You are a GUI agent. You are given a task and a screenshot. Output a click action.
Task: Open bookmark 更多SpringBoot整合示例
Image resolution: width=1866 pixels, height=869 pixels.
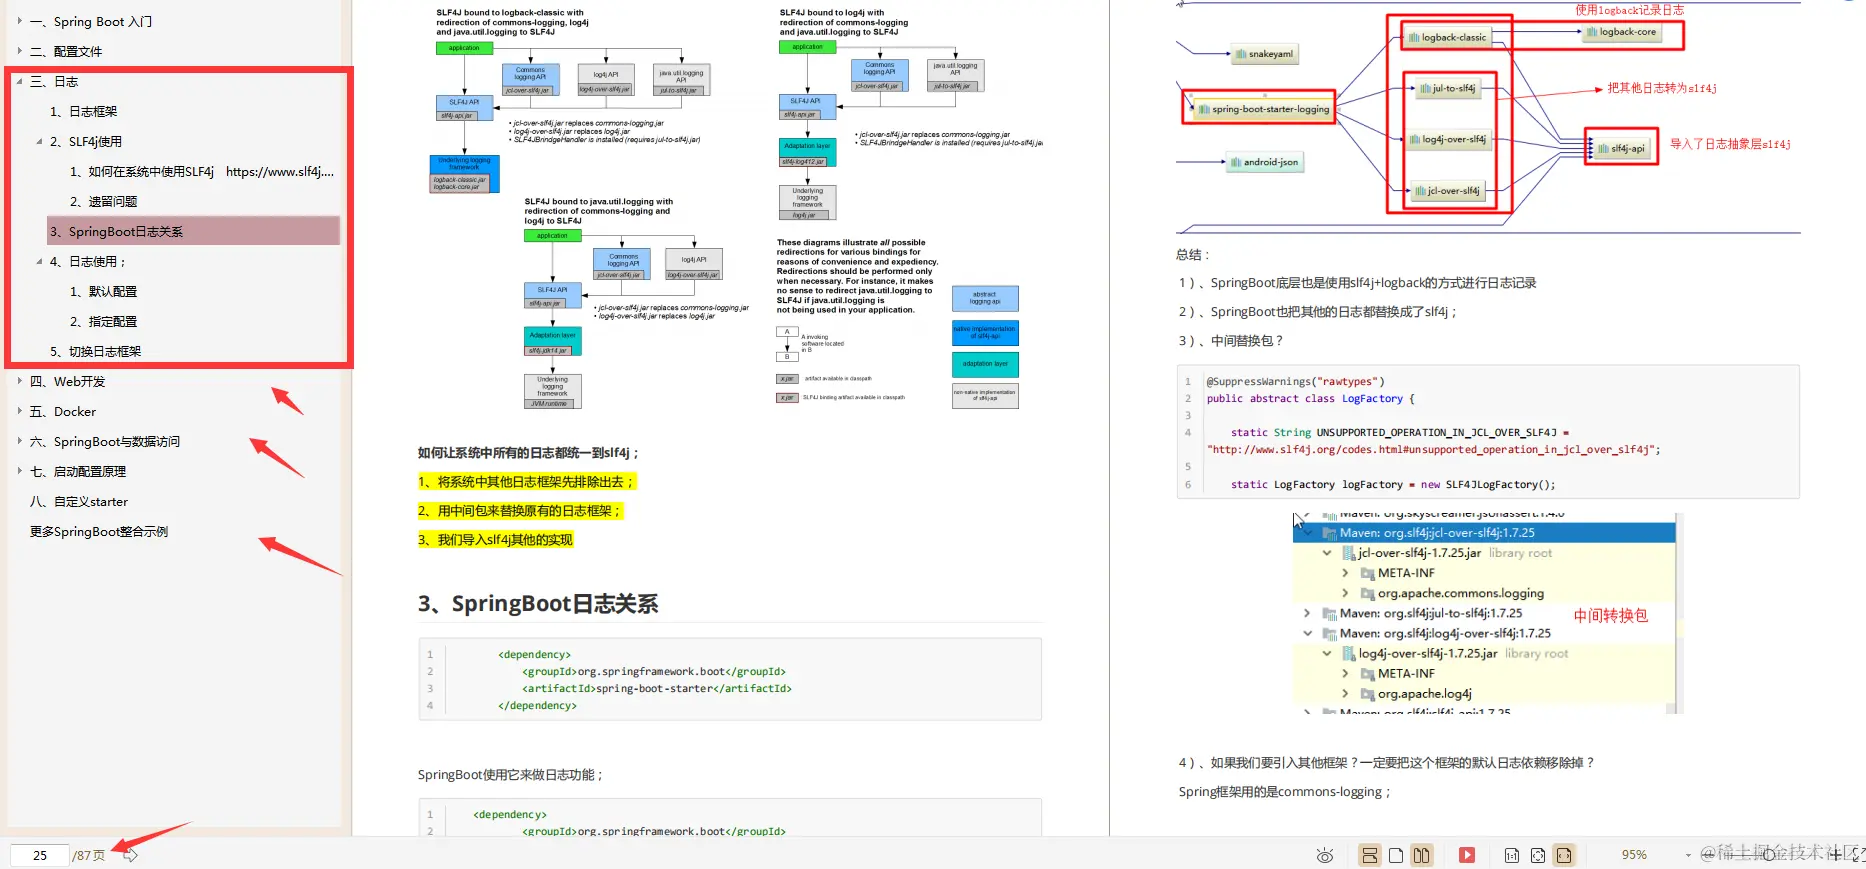click(x=99, y=531)
